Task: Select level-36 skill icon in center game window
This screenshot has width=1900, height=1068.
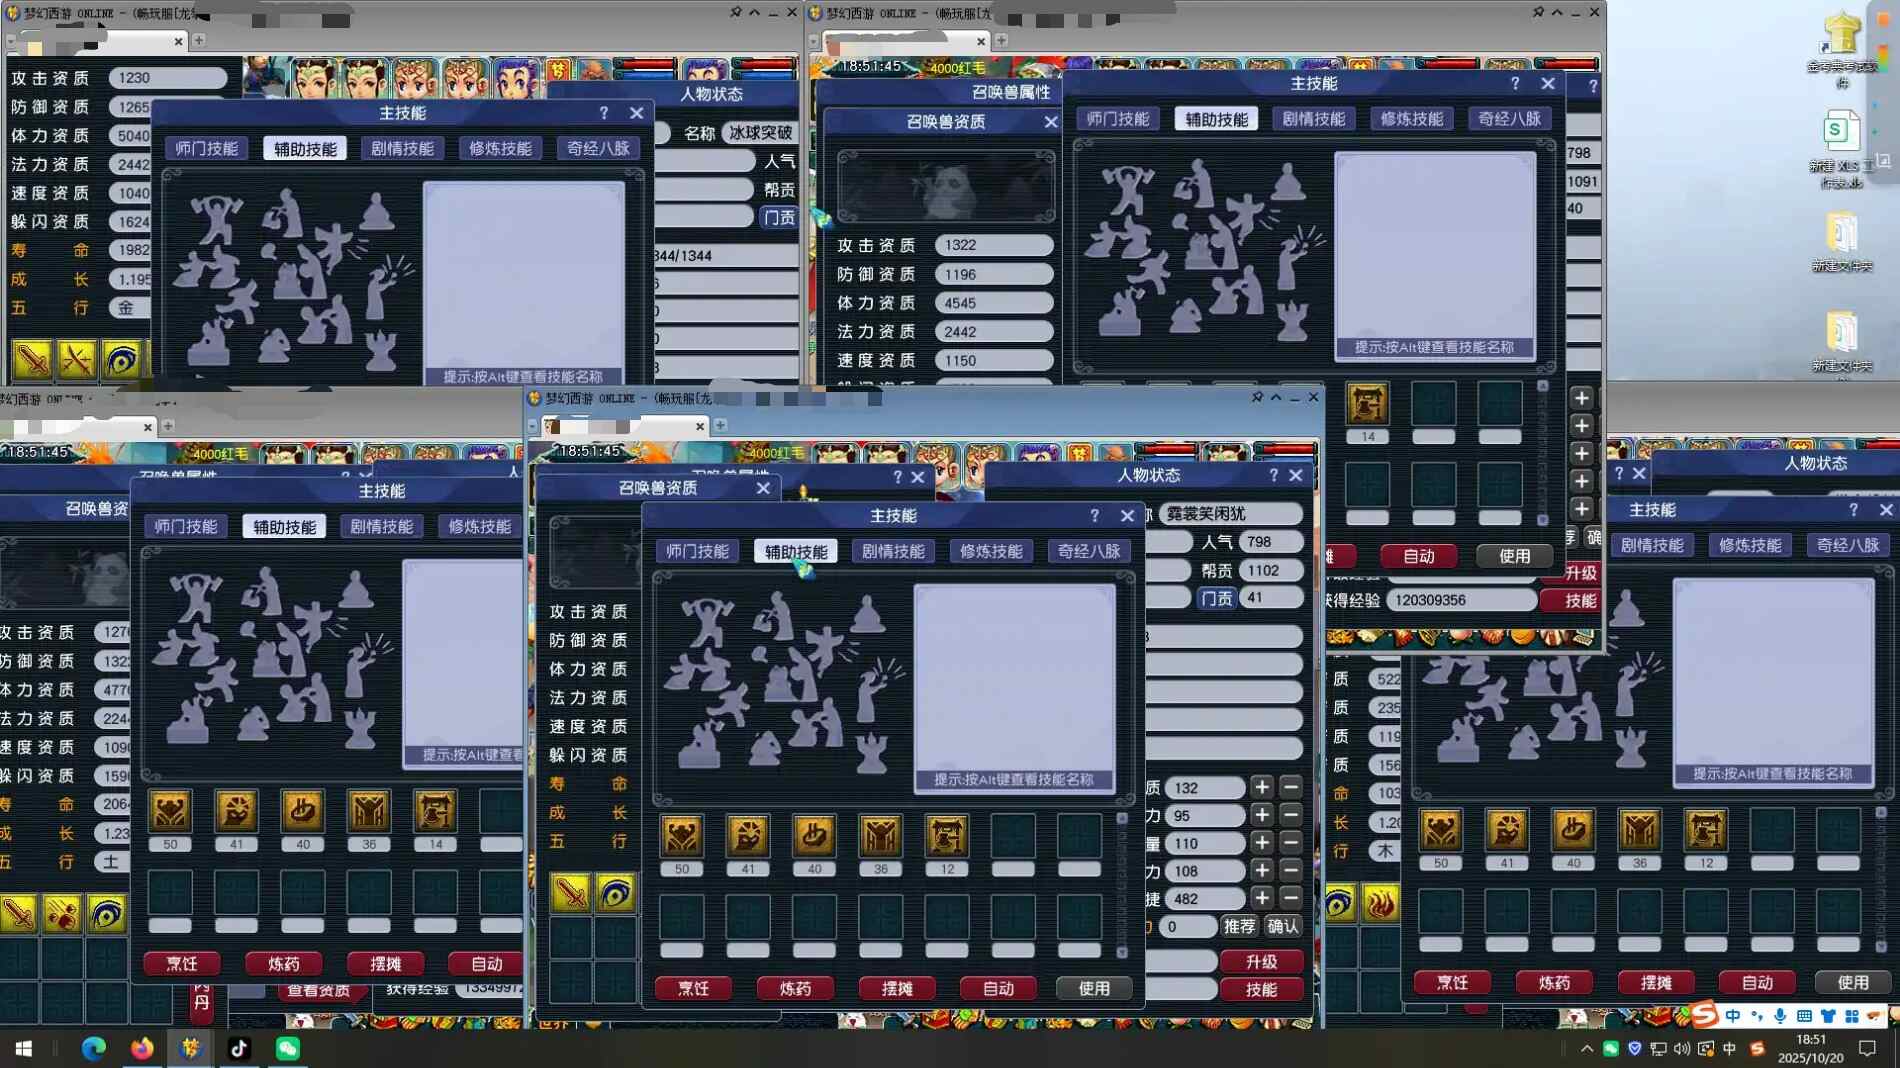Action: [x=880, y=836]
